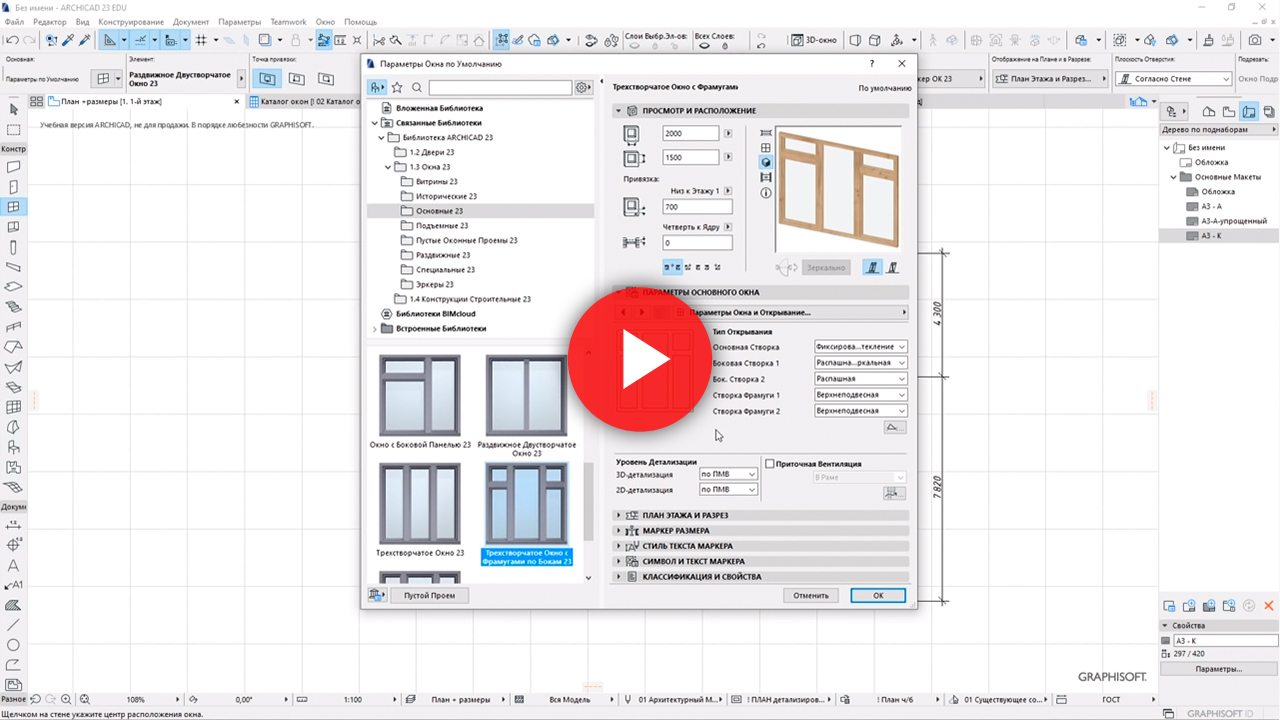Click the OK button in dialog
This screenshot has width=1280, height=720.
(x=878, y=595)
